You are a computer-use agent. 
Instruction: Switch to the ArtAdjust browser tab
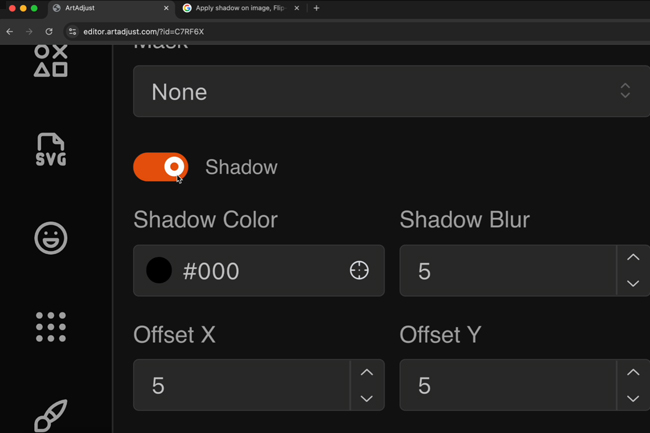click(110, 8)
